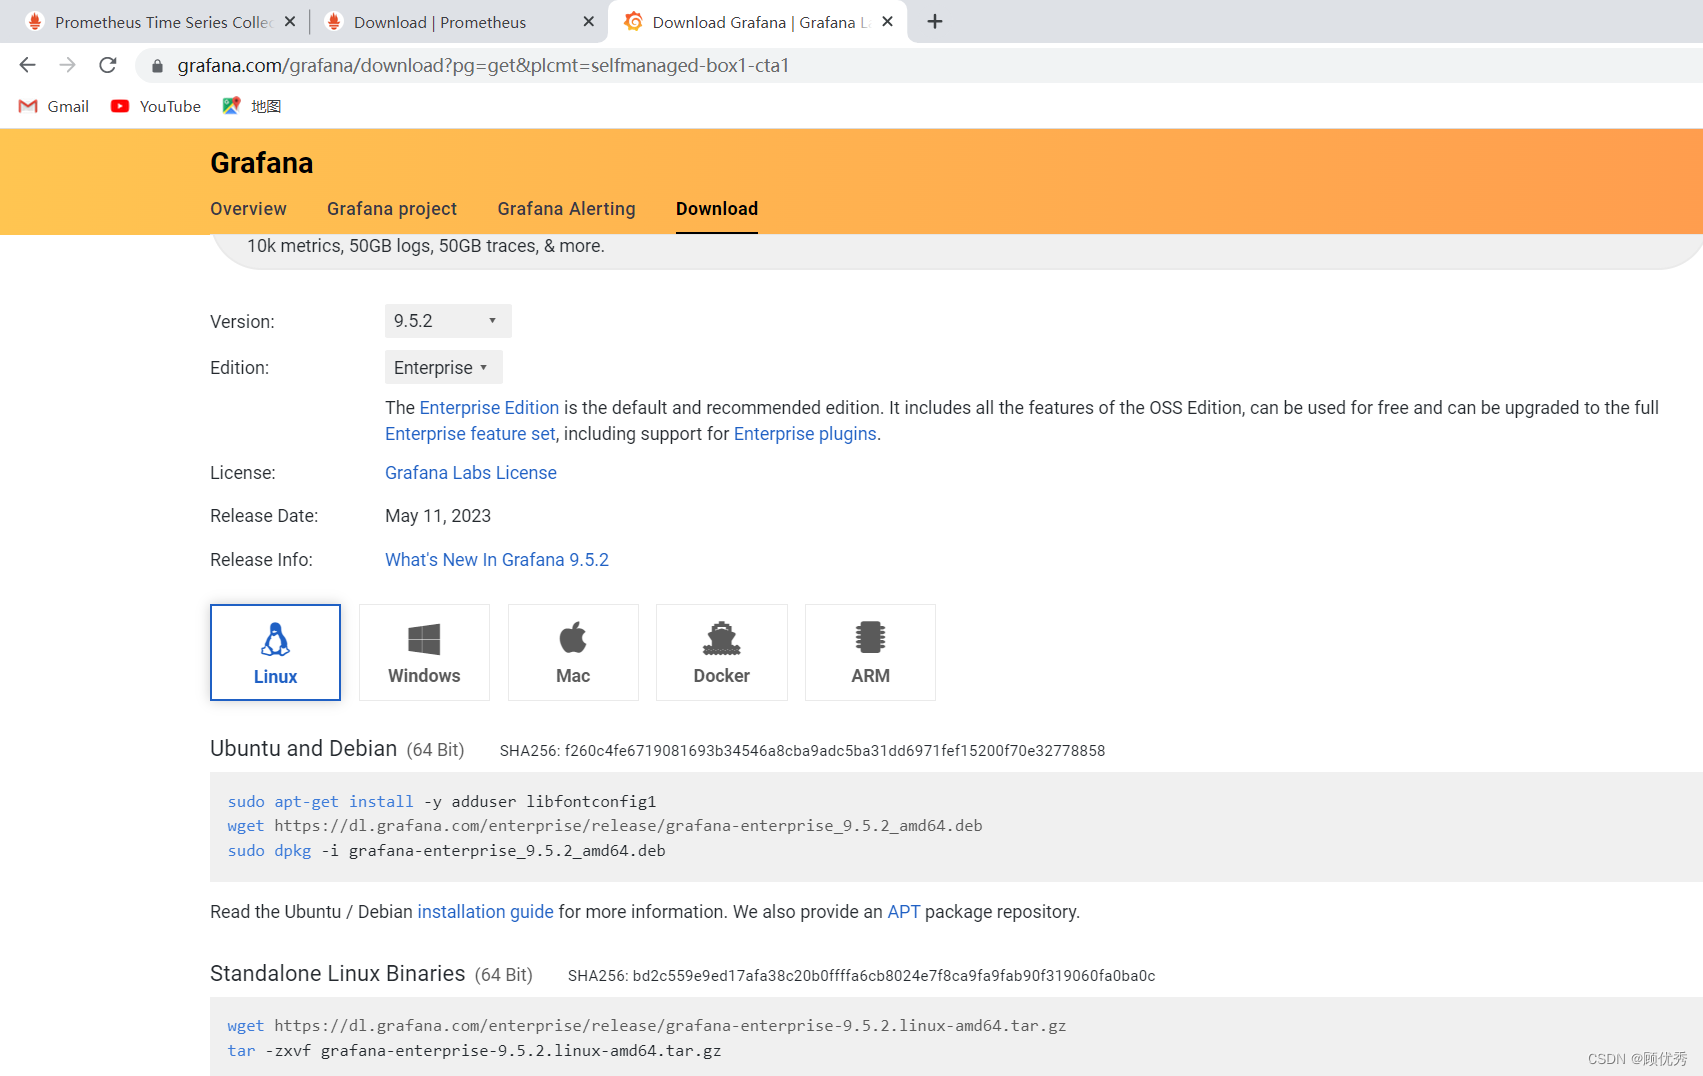
Task: Open the Edition Enterprise dropdown
Action: [x=443, y=367]
